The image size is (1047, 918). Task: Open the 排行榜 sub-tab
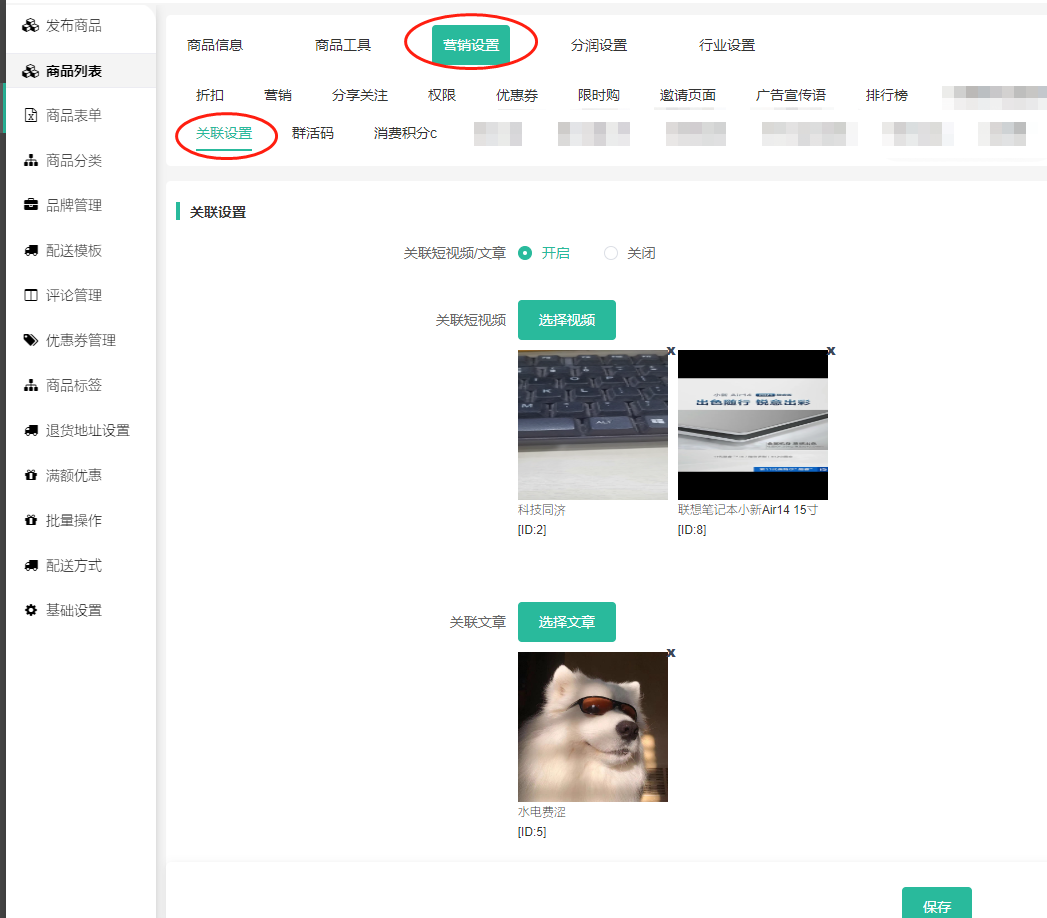[x=887, y=95]
